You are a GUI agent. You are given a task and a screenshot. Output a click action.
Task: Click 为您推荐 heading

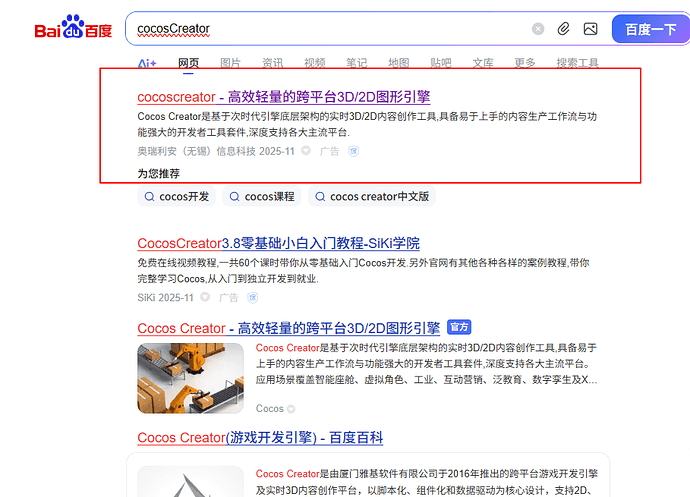158,173
